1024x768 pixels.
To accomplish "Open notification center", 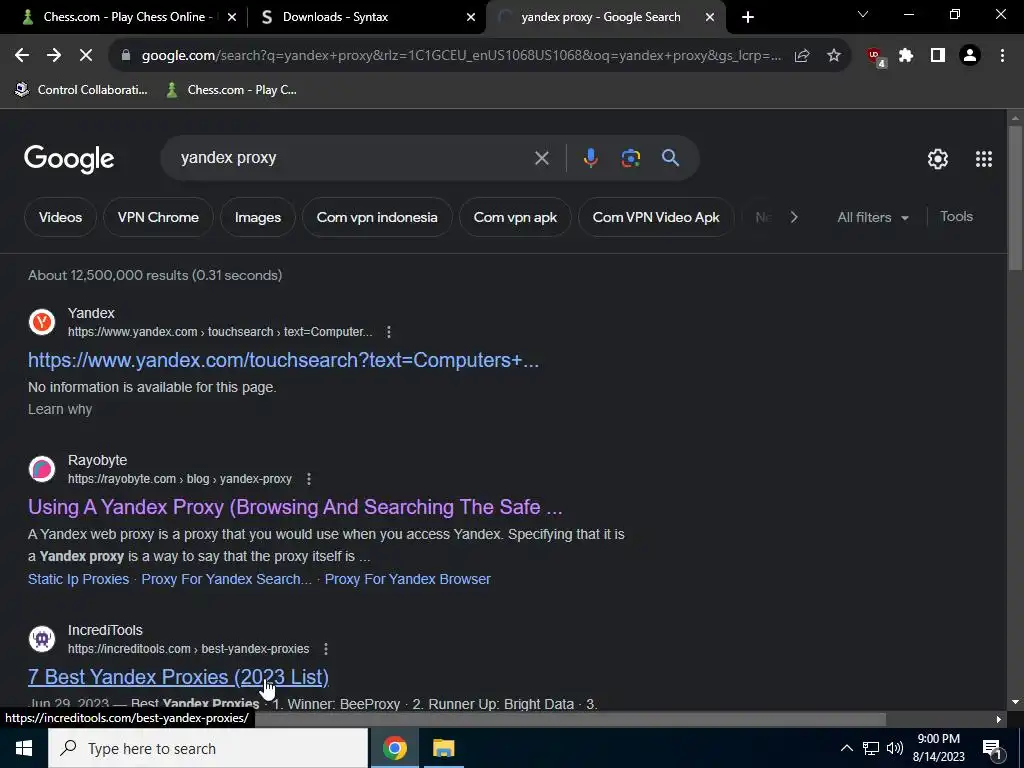I will [992, 748].
